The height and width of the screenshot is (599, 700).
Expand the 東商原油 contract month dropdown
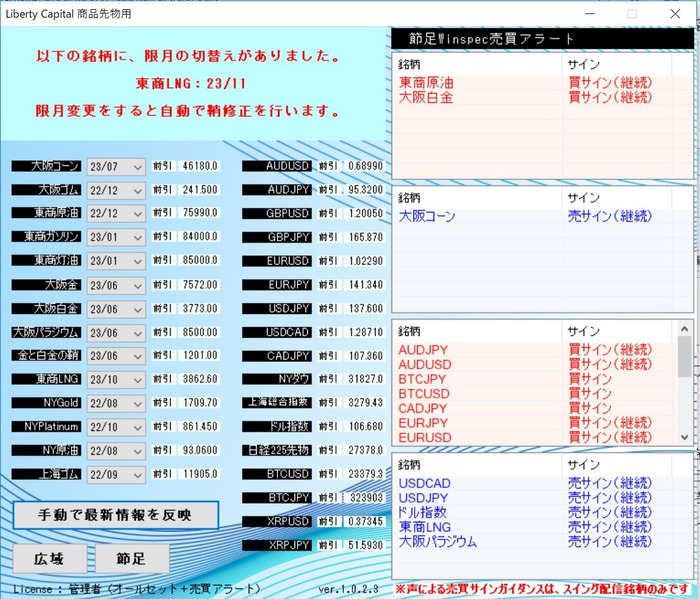coord(116,213)
